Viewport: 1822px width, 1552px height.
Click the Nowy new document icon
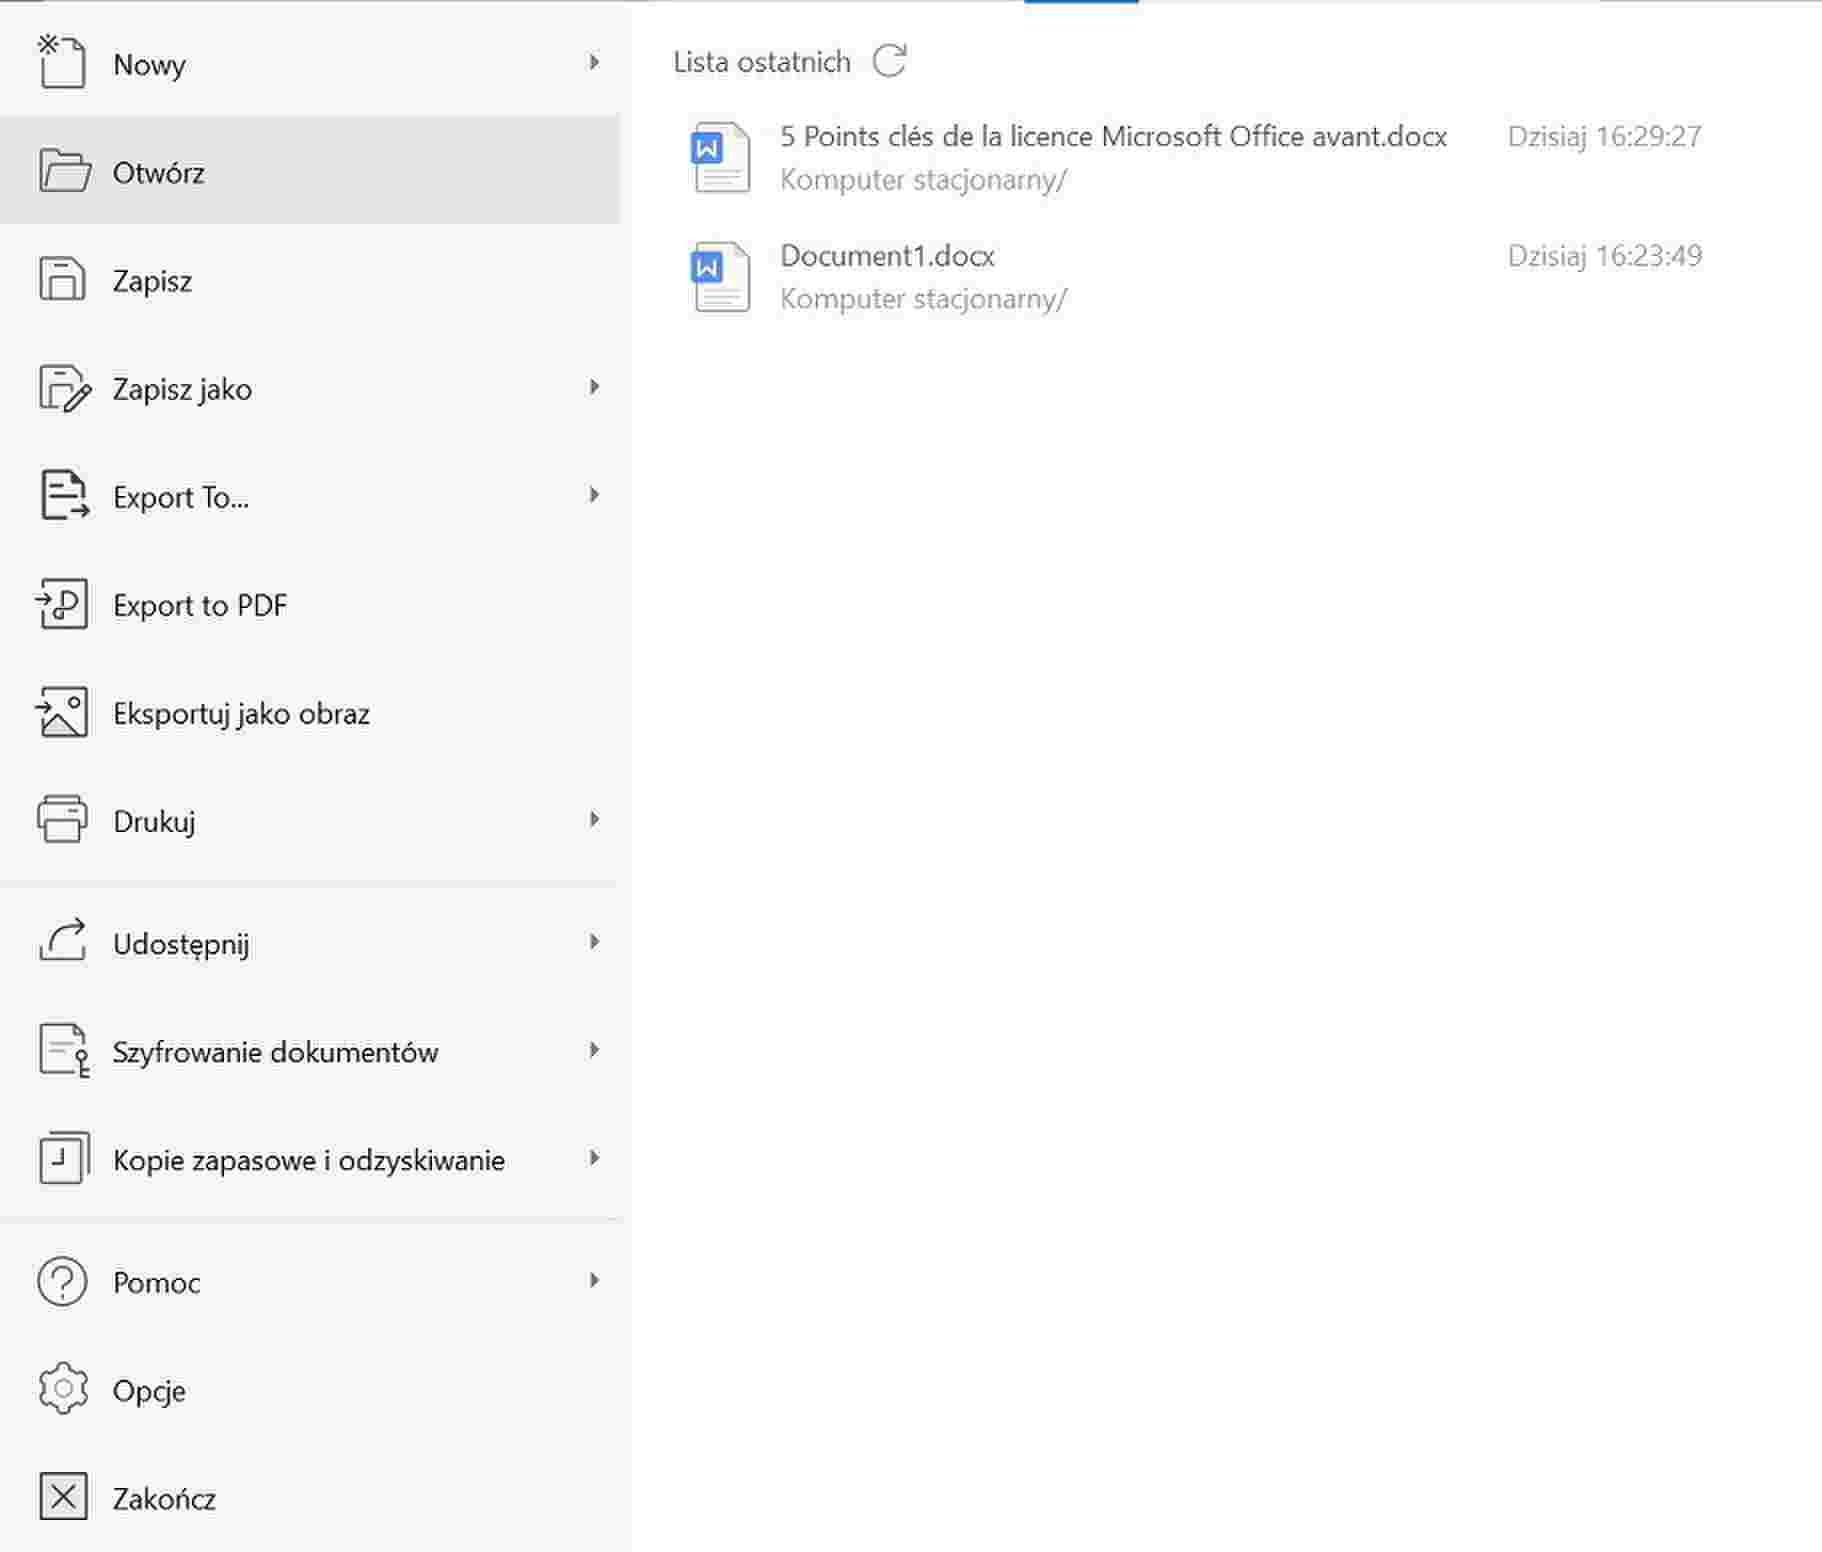click(61, 62)
